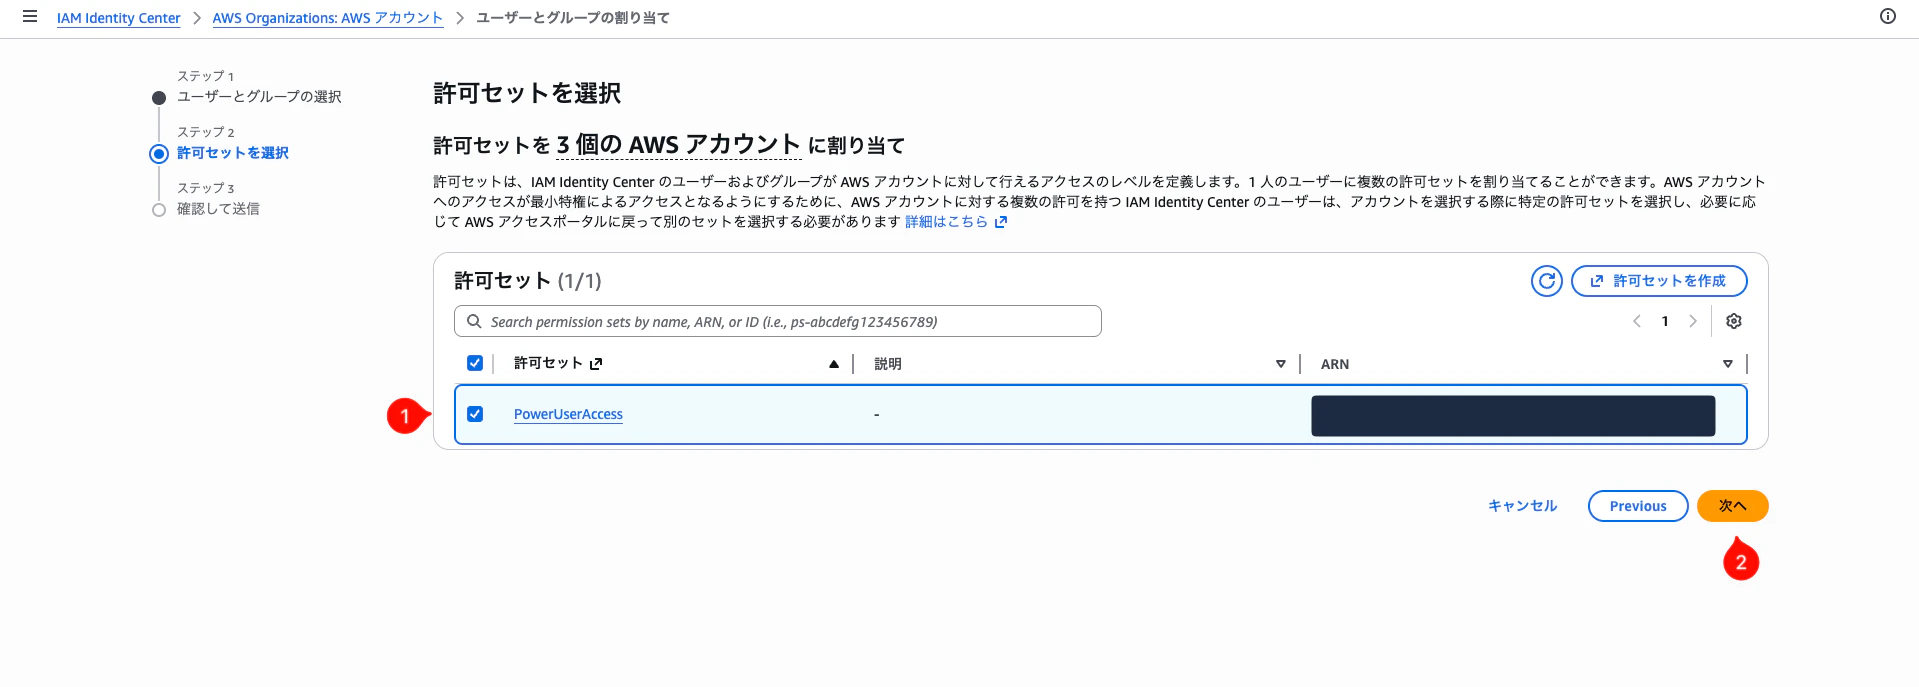Open the navigation hamburger menu
This screenshot has height=687, width=1919.
click(x=31, y=17)
